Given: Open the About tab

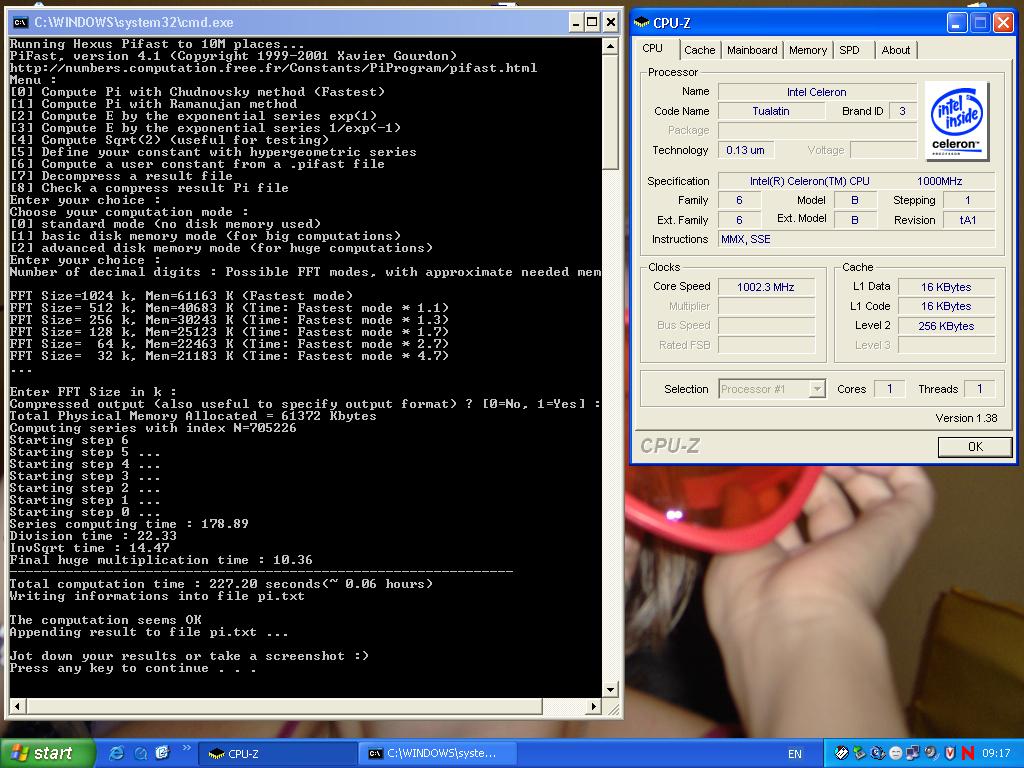Looking at the screenshot, I should click(x=895, y=50).
